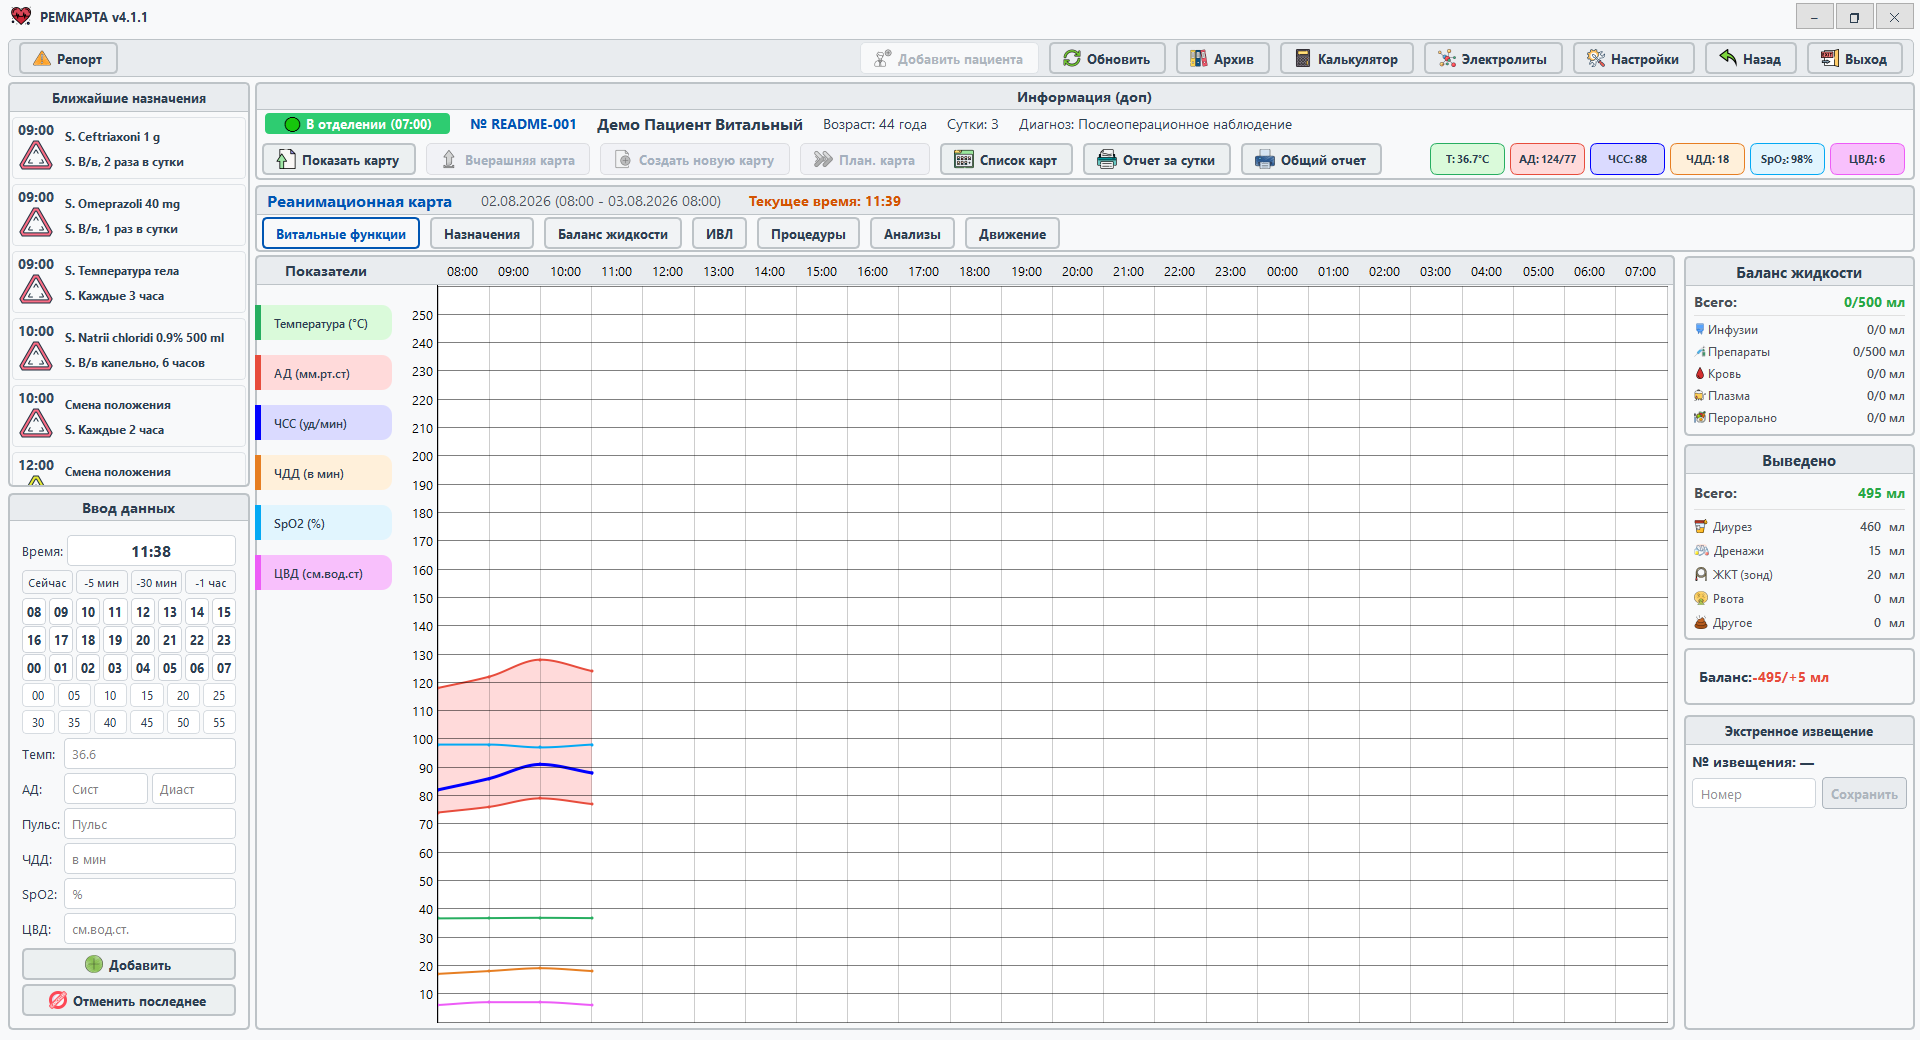Screen dimensions: 1920x1040
Task: Click the Список карт calendar icon
Action: point(964,160)
